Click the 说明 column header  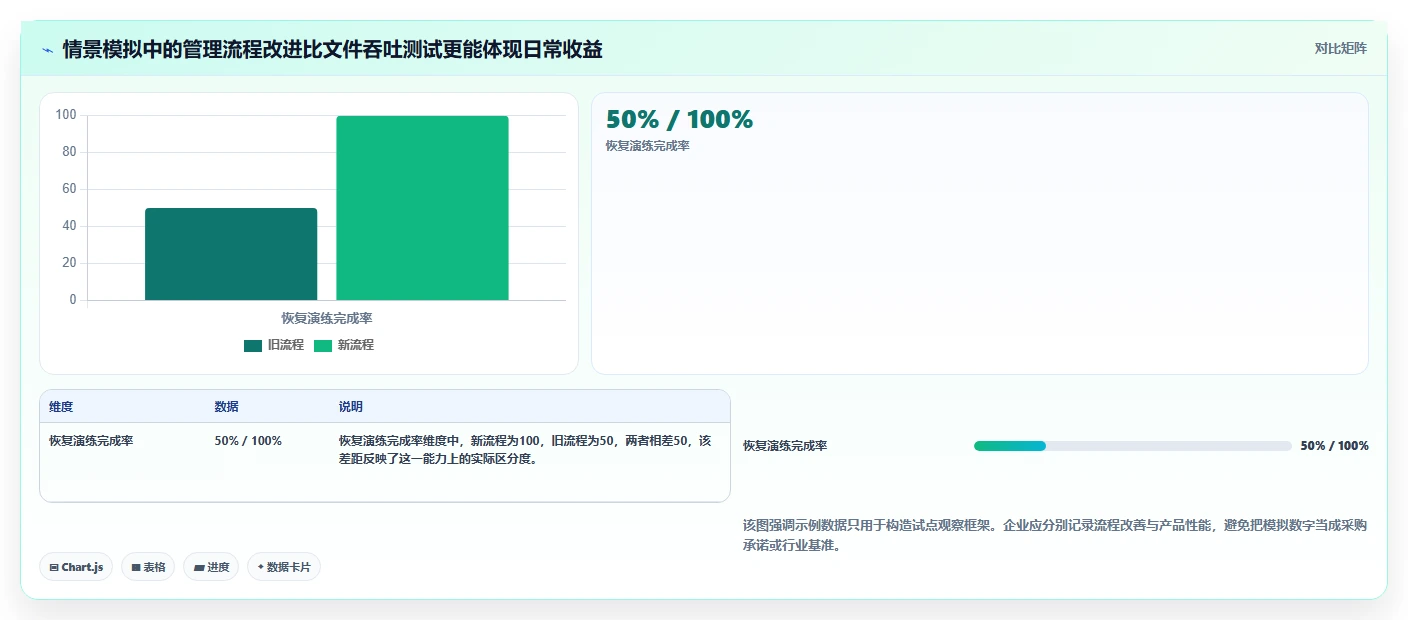(x=351, y=407)
